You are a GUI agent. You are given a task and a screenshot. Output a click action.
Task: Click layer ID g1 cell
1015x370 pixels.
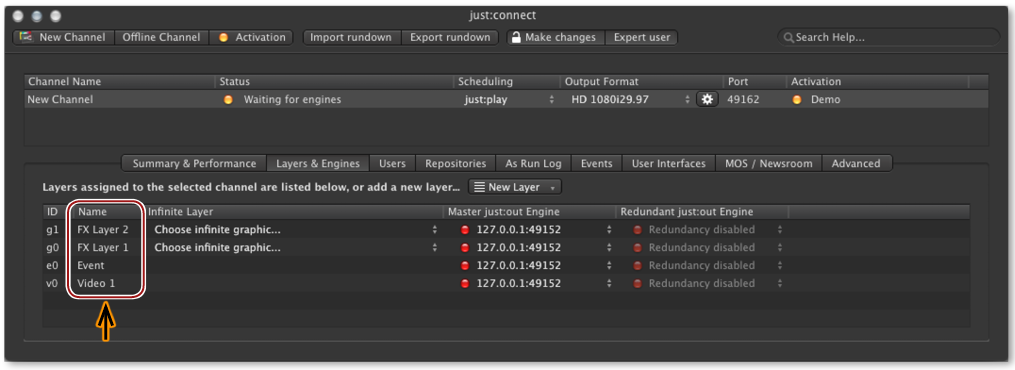pyautogui.click(x=52, y=230)
